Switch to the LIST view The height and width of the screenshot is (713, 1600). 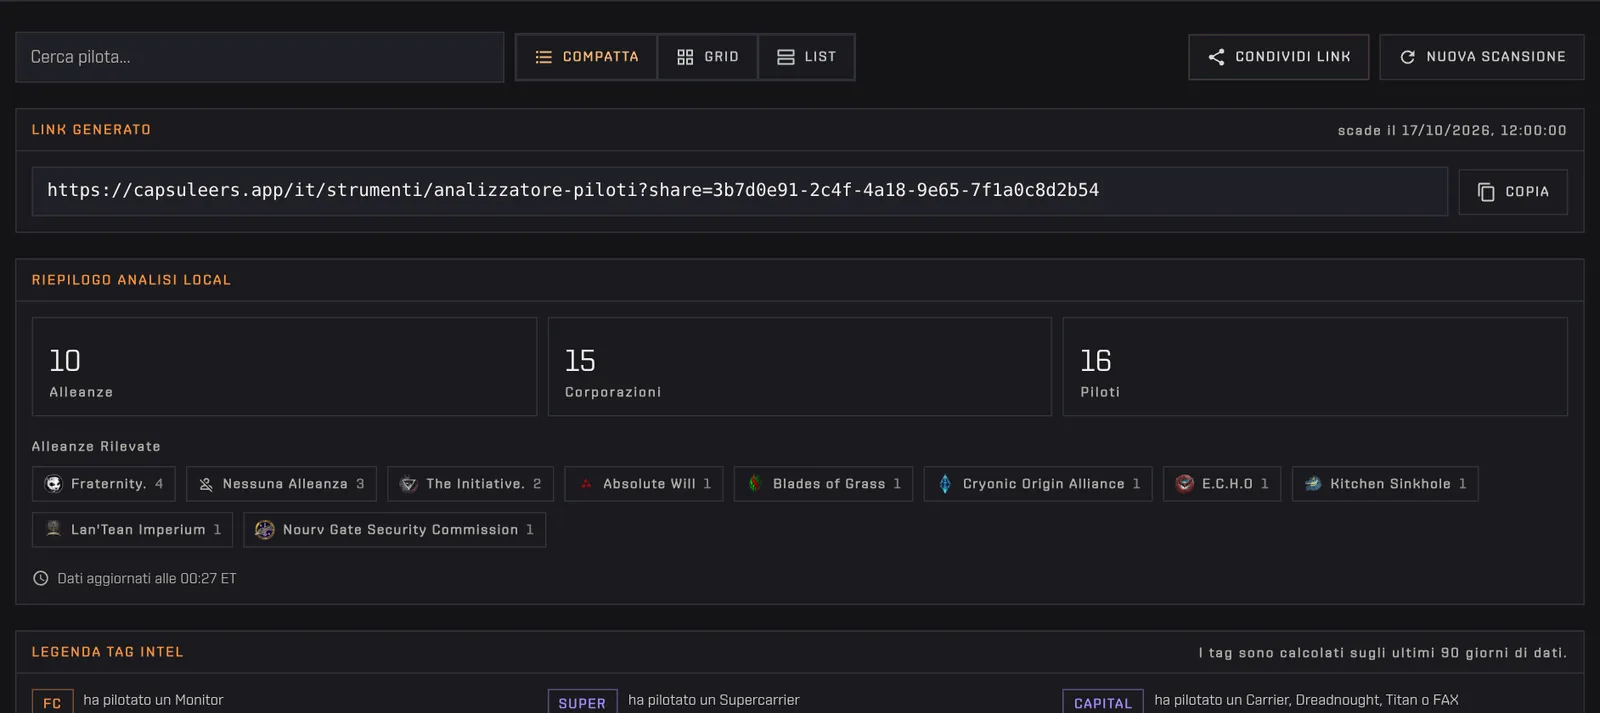coord(806,57)
